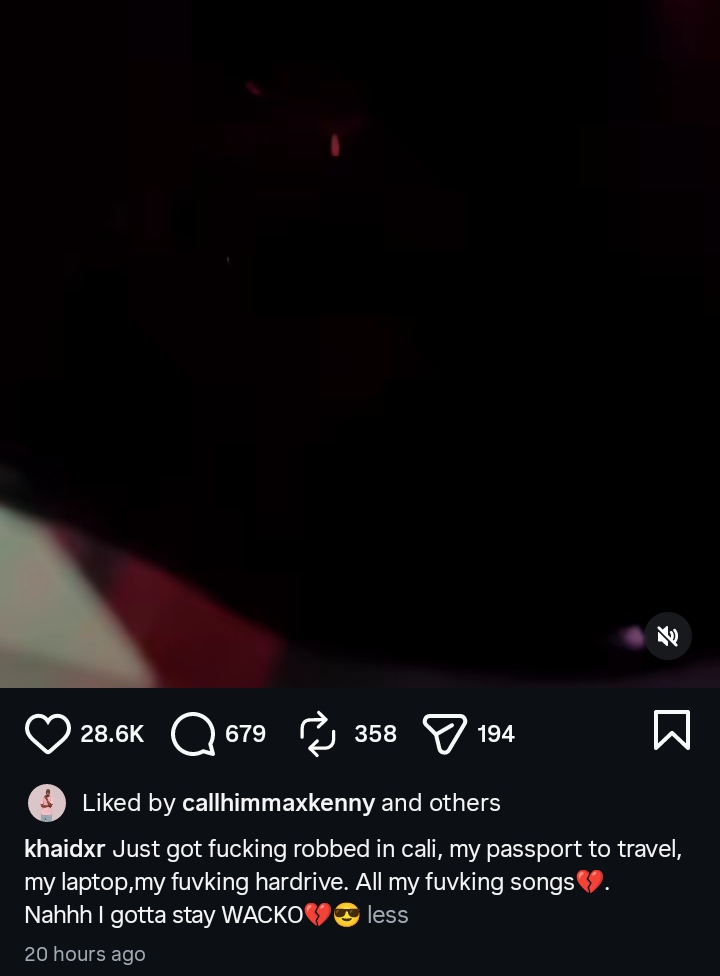Open callhimmaxkenny's profile
Image resolution: width=720 pixels, height=976 pixels.
point(278,803)
